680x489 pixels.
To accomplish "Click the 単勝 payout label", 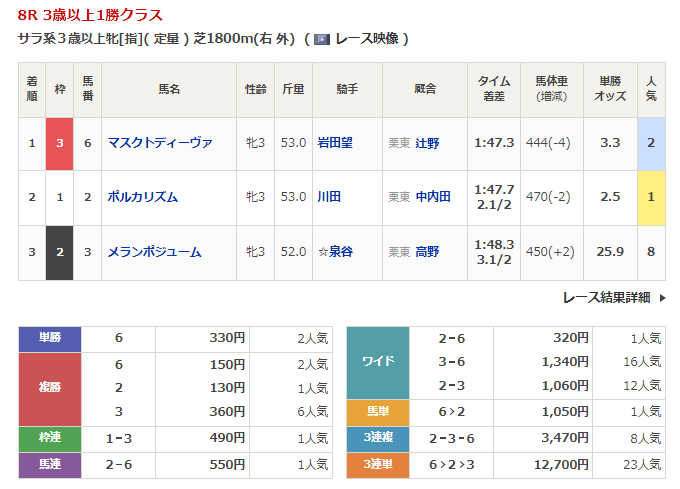I will click(x=50, y=338).
